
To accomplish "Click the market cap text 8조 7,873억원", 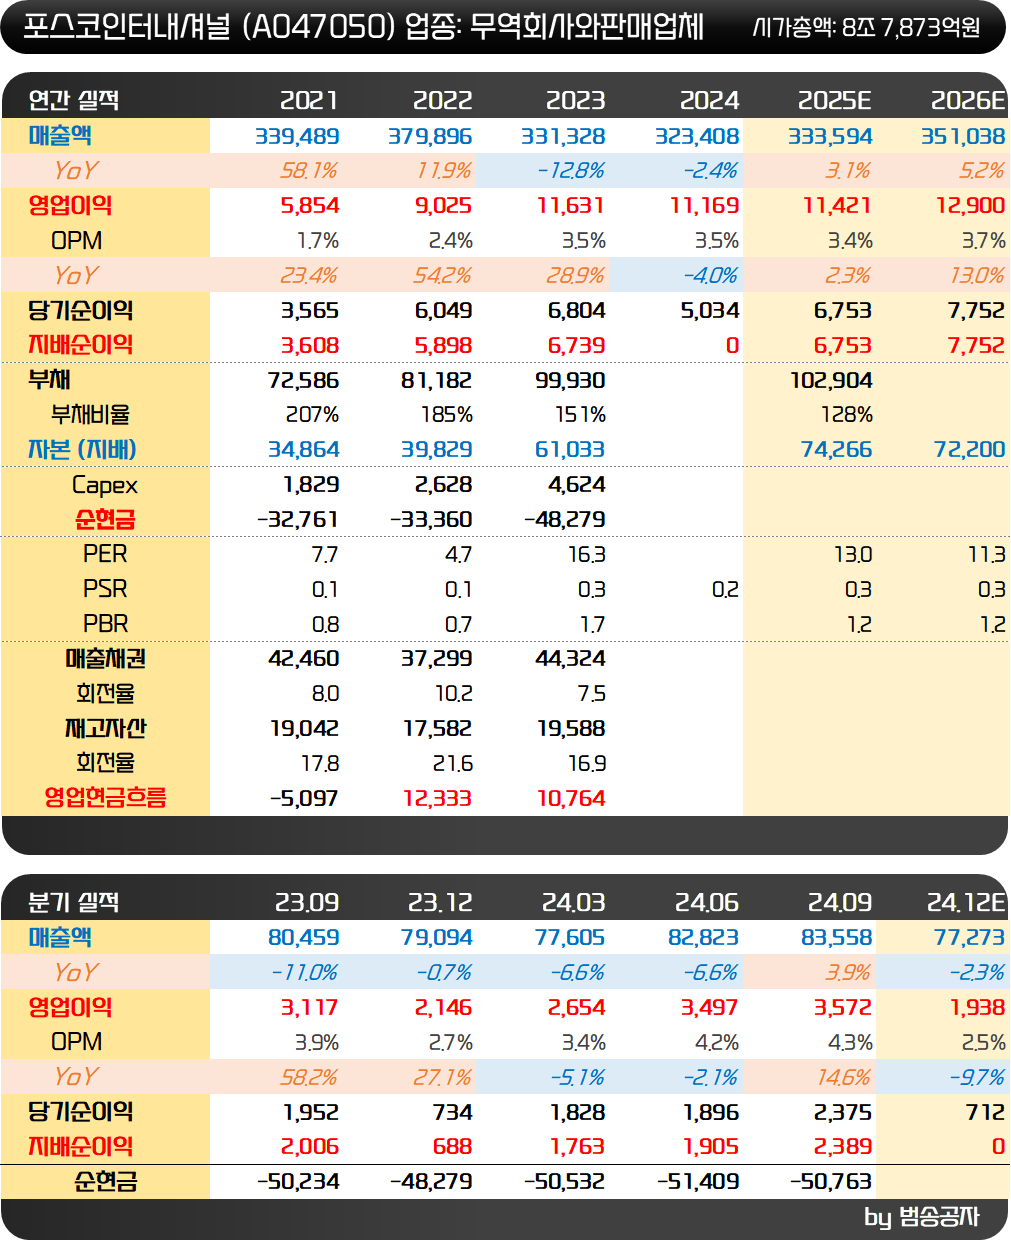I will 911,27.
